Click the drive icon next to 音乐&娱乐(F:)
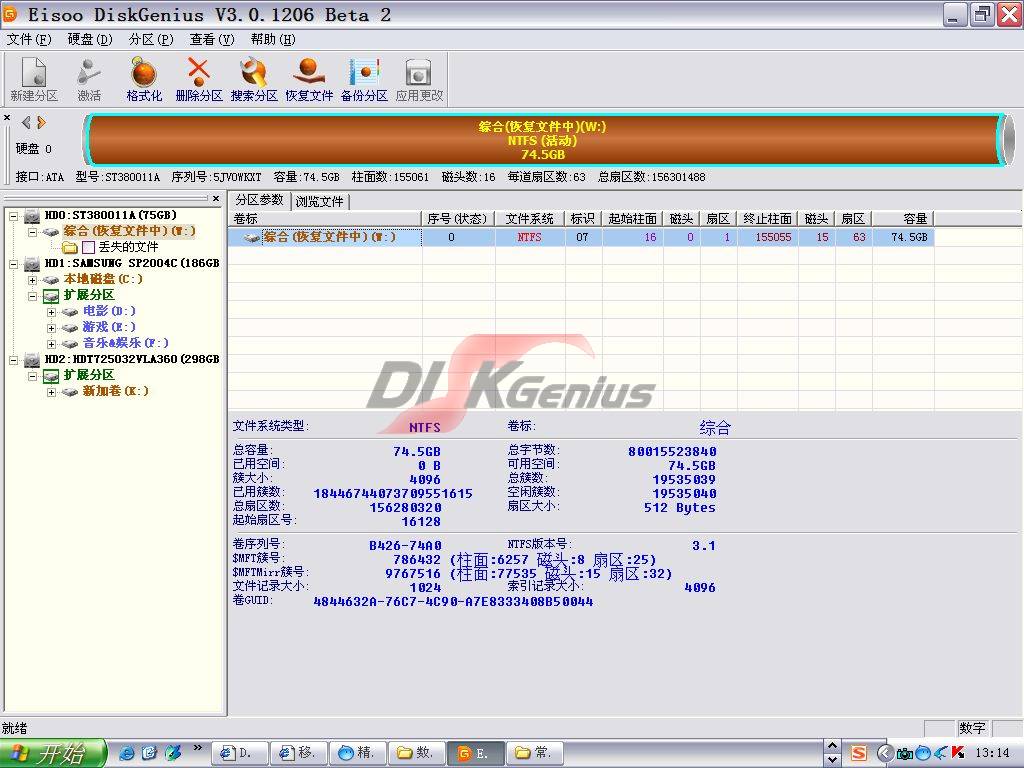Image resolution: width=1024 pixels, height=768 pixels. click(70, 344)
